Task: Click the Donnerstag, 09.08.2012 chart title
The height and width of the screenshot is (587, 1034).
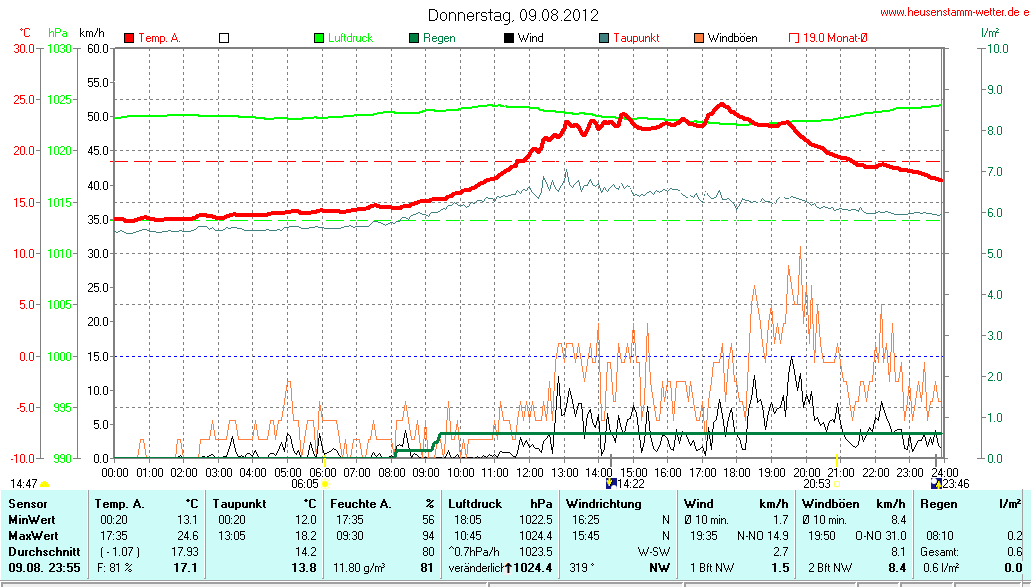Action: 513,15
